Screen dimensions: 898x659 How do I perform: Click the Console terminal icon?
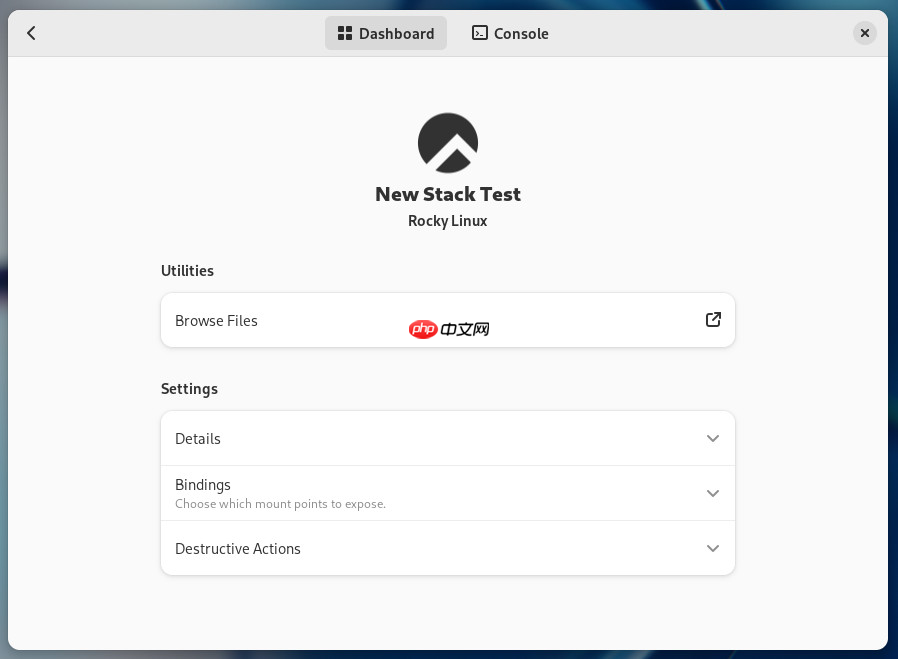coord(480,33)
